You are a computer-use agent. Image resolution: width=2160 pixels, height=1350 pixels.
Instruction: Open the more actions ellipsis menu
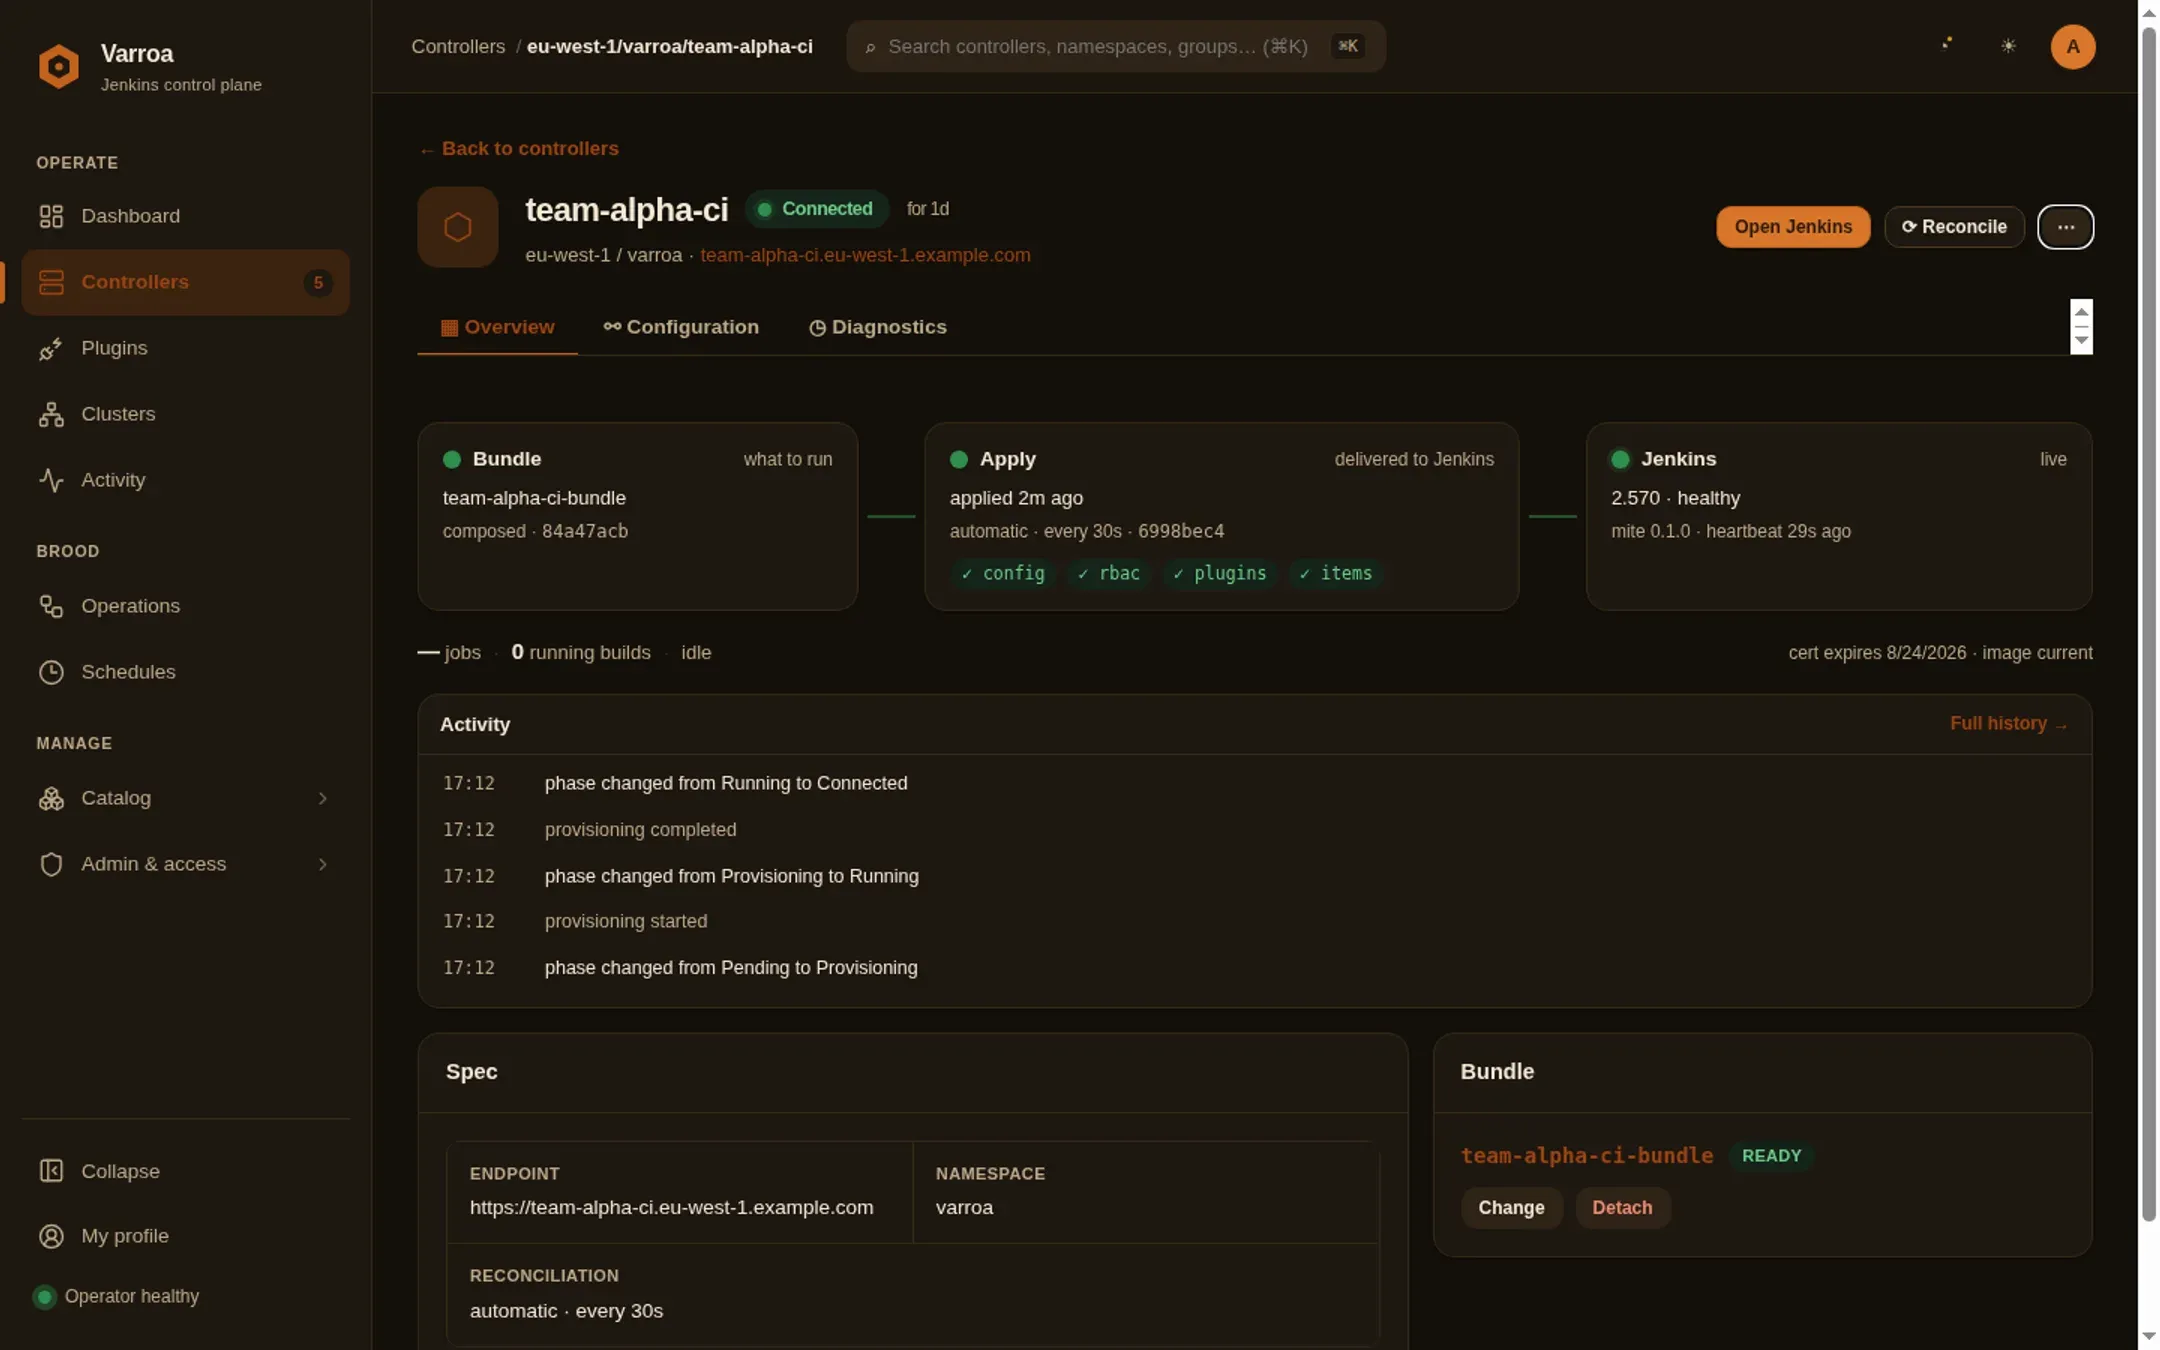point(2065,227)
